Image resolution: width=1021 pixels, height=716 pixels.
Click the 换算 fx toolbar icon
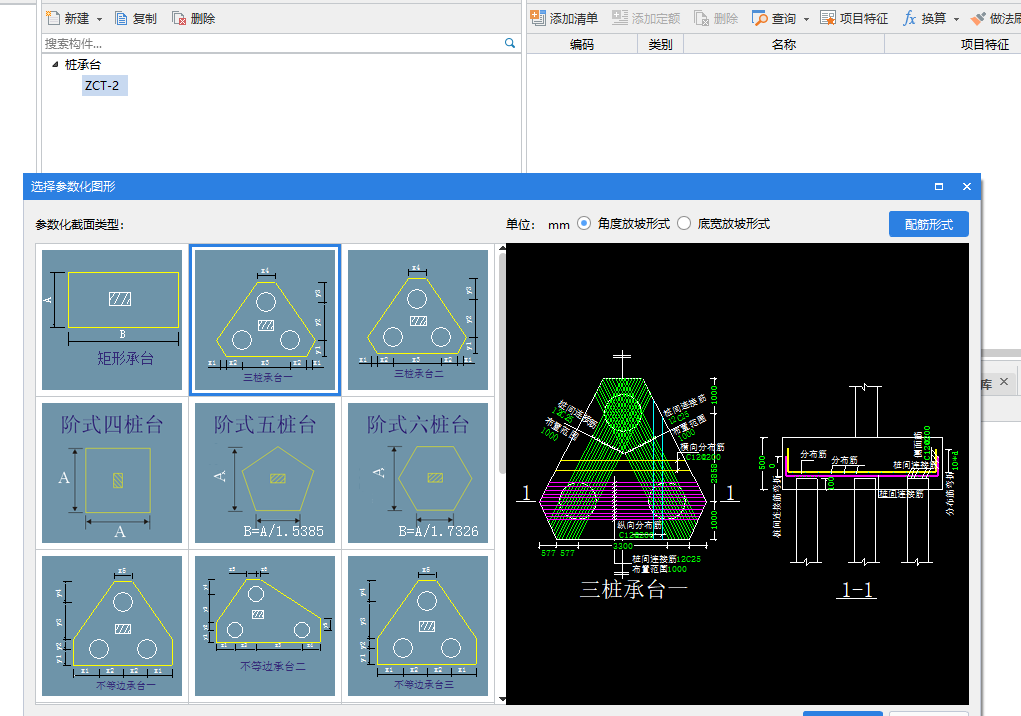910,18
